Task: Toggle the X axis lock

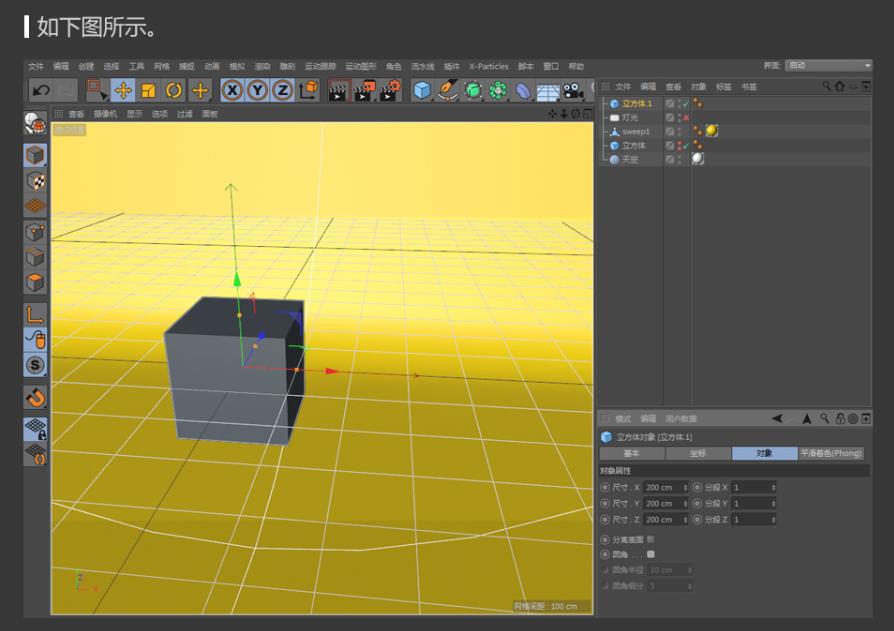Action: (232, 90)
